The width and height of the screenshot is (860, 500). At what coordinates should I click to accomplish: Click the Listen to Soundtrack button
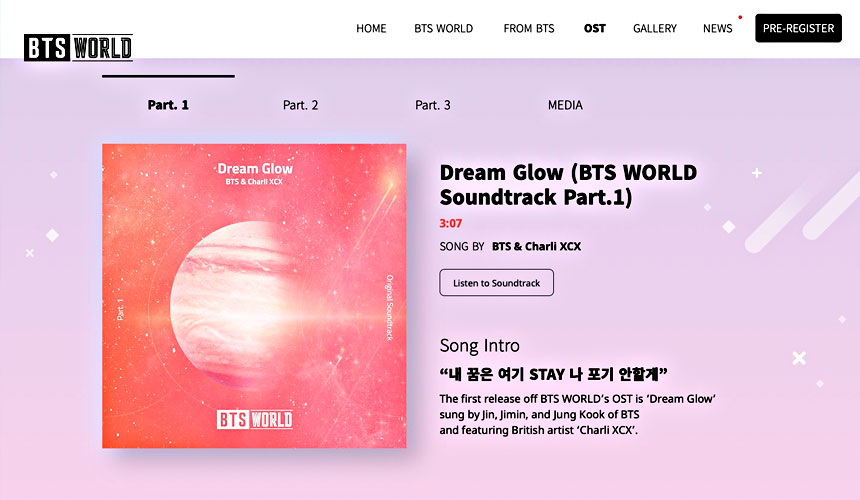(496, 282)
